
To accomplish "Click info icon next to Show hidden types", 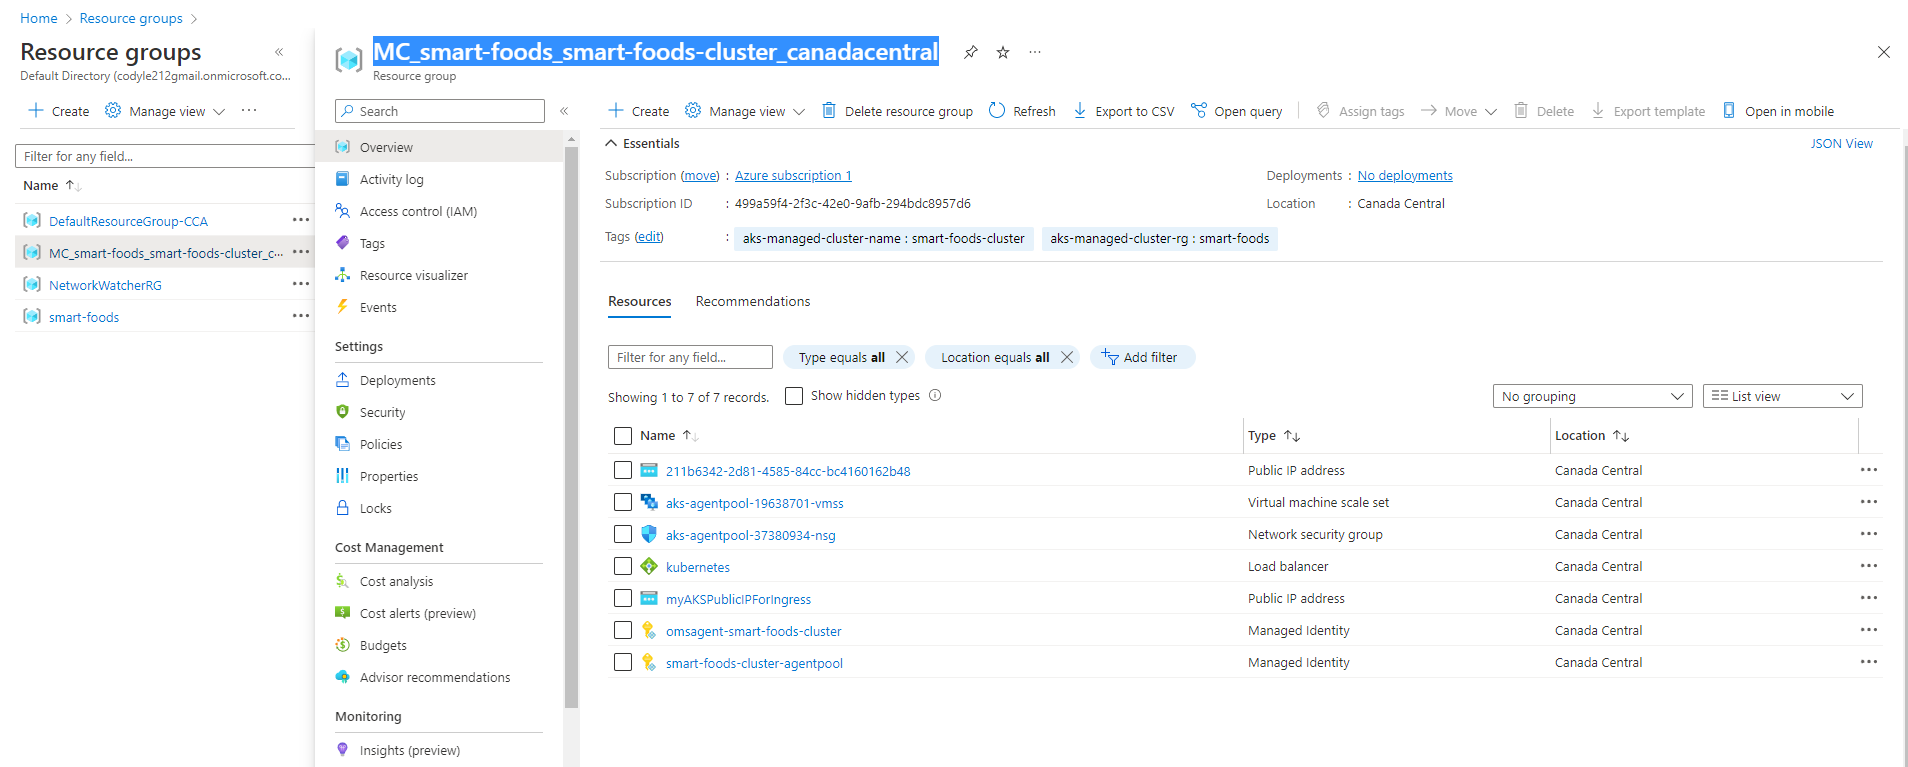I will 935,395.
